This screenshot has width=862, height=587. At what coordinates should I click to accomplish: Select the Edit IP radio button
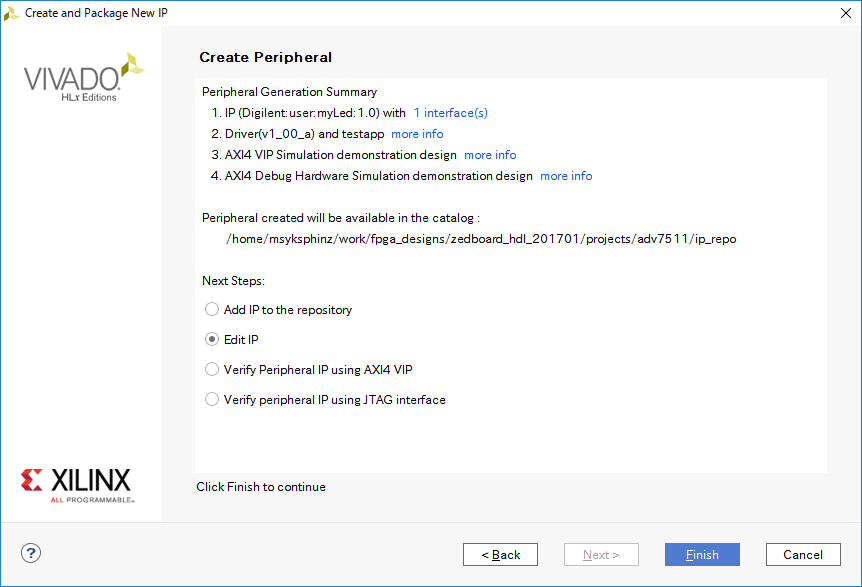point(212,339)
